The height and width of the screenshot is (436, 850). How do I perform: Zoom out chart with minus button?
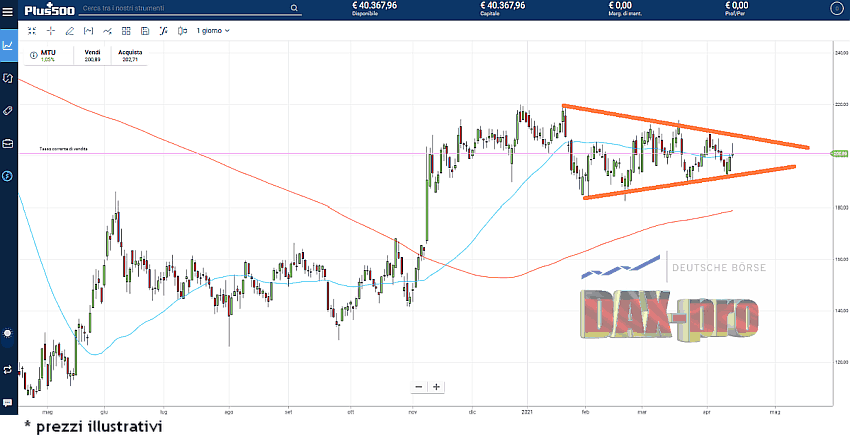click(x=418, y=387)
